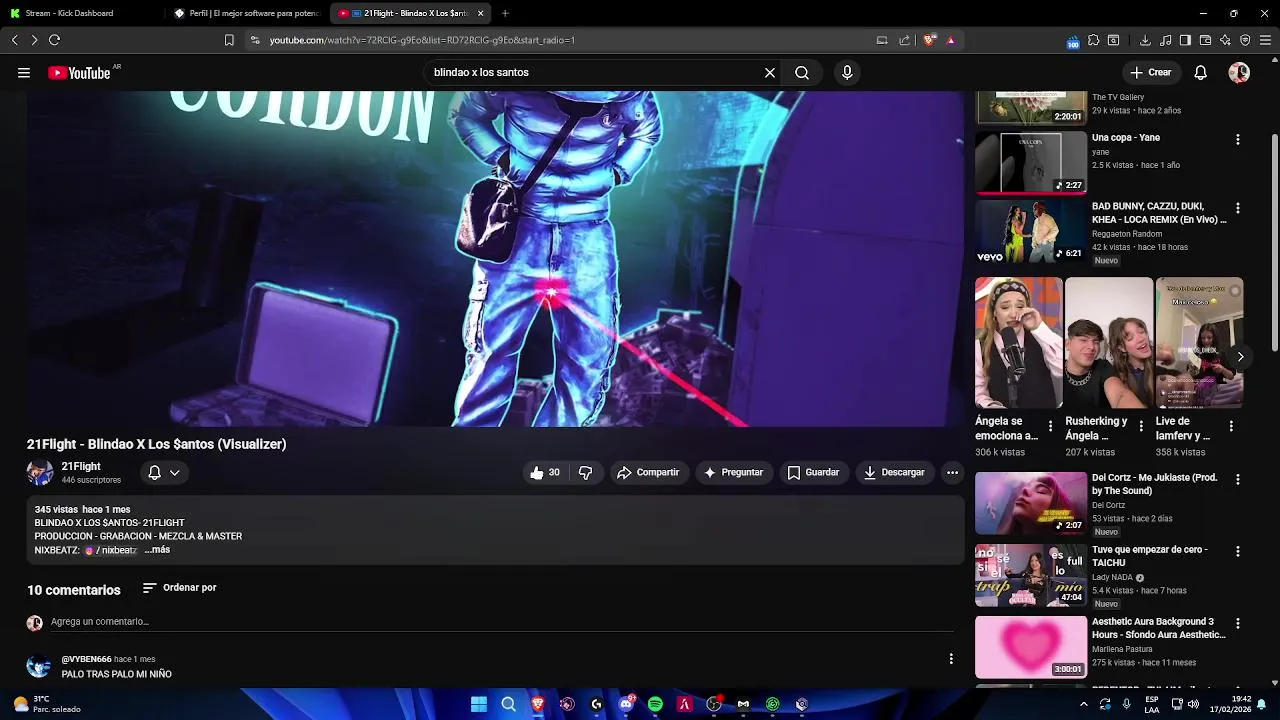Close the 21Flight YouTube tab

[481, 13]
